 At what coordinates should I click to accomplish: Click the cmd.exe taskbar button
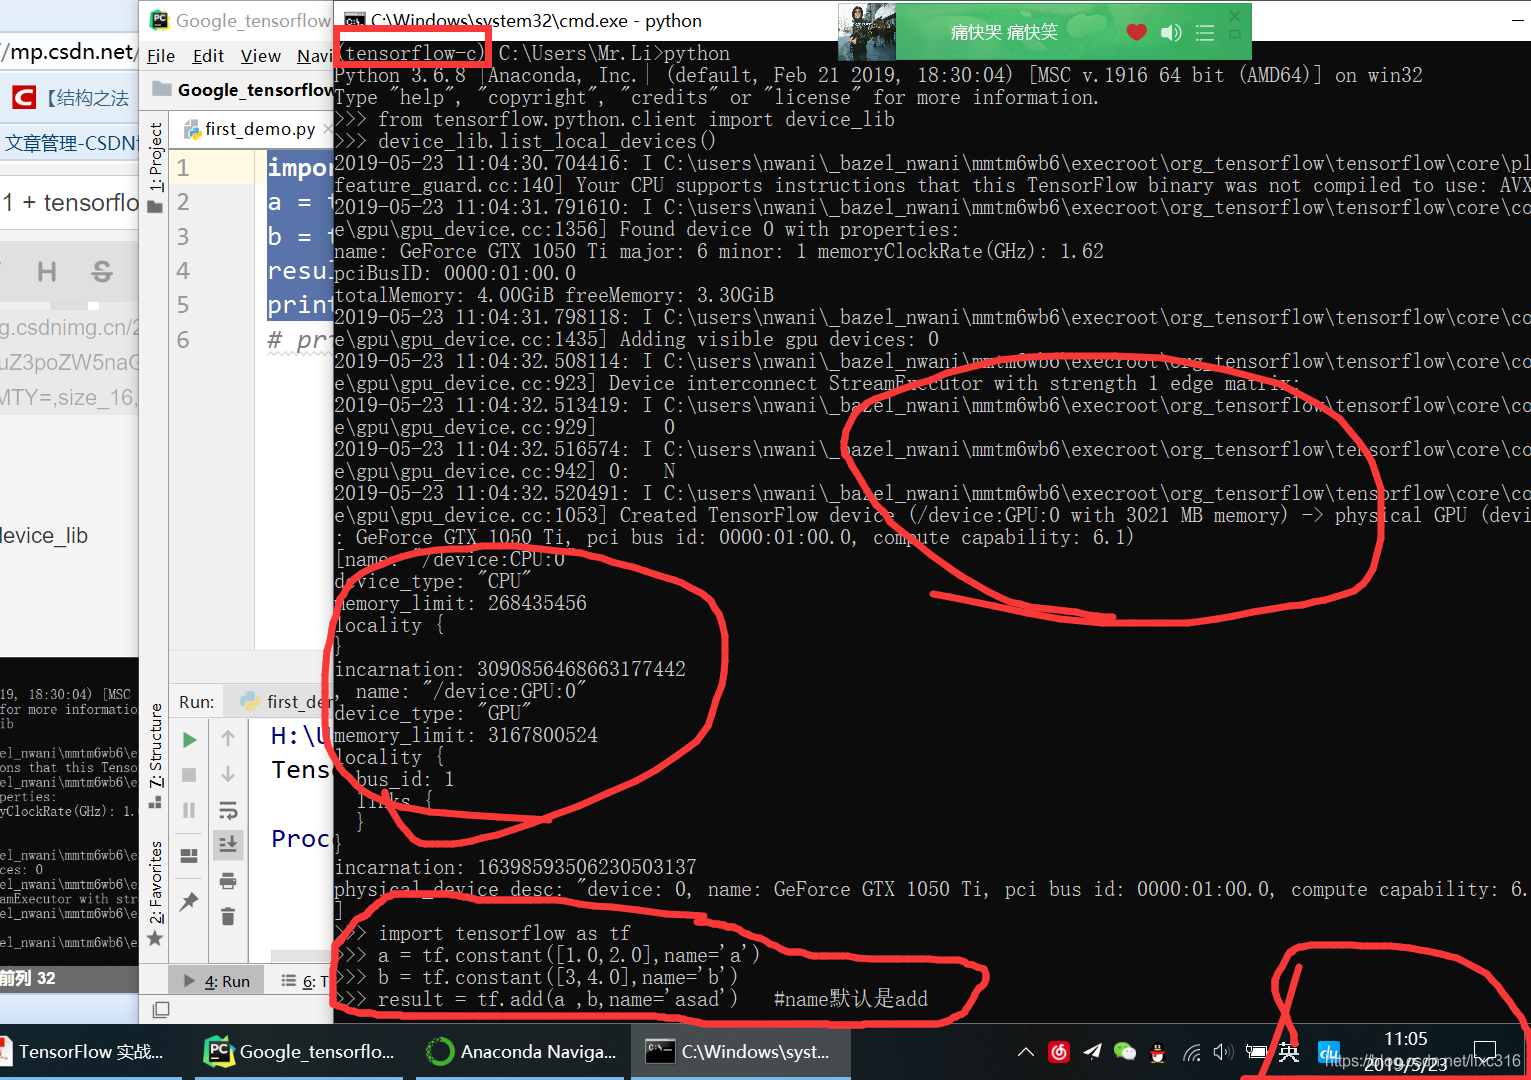pos(740,1052)
